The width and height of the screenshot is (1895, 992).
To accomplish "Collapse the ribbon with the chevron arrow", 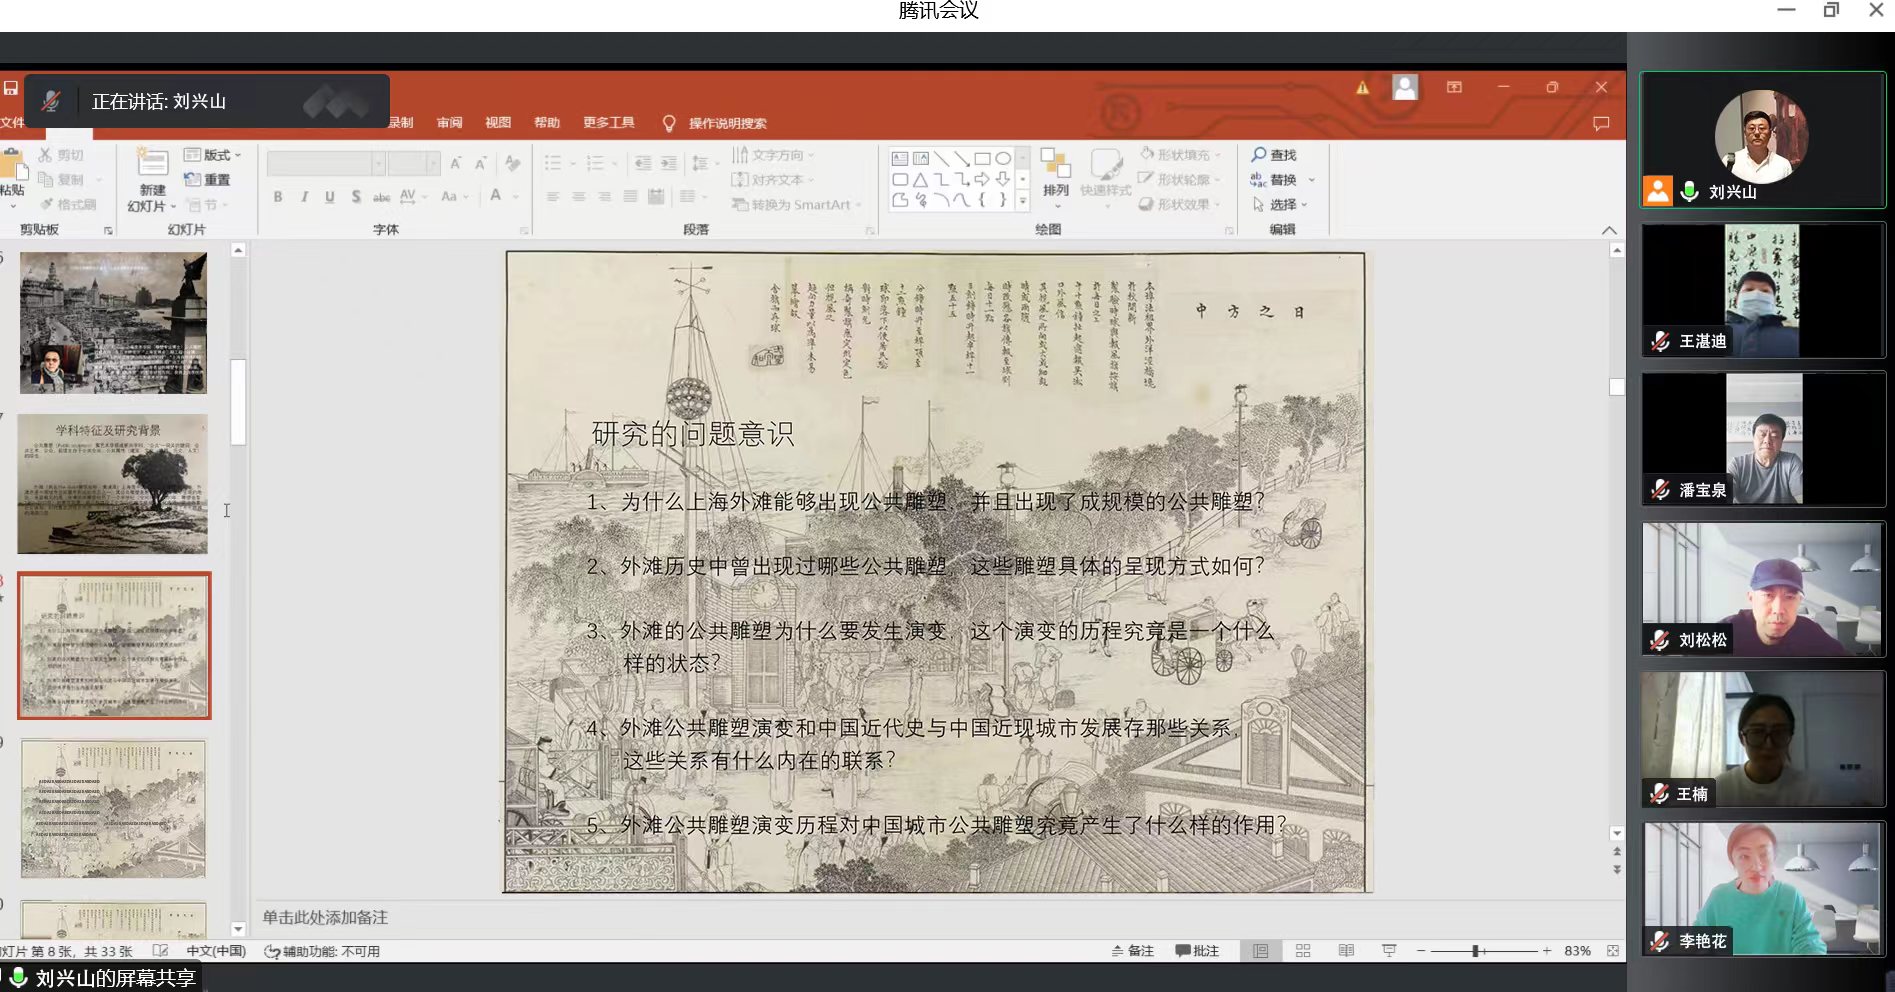I will pyautogui.click(x=1609, y=230).
